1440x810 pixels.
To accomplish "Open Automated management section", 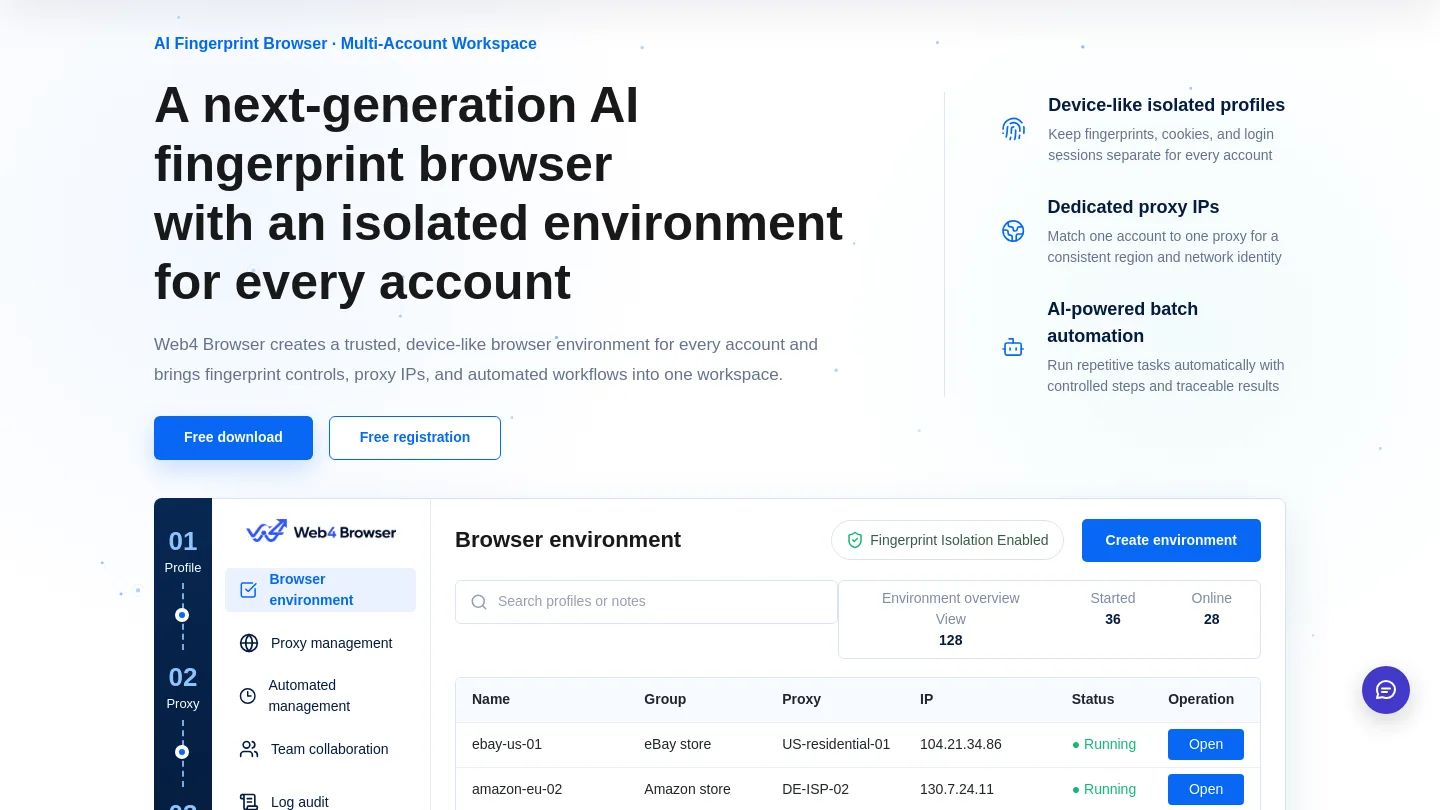I will click(x=320, y=696).
